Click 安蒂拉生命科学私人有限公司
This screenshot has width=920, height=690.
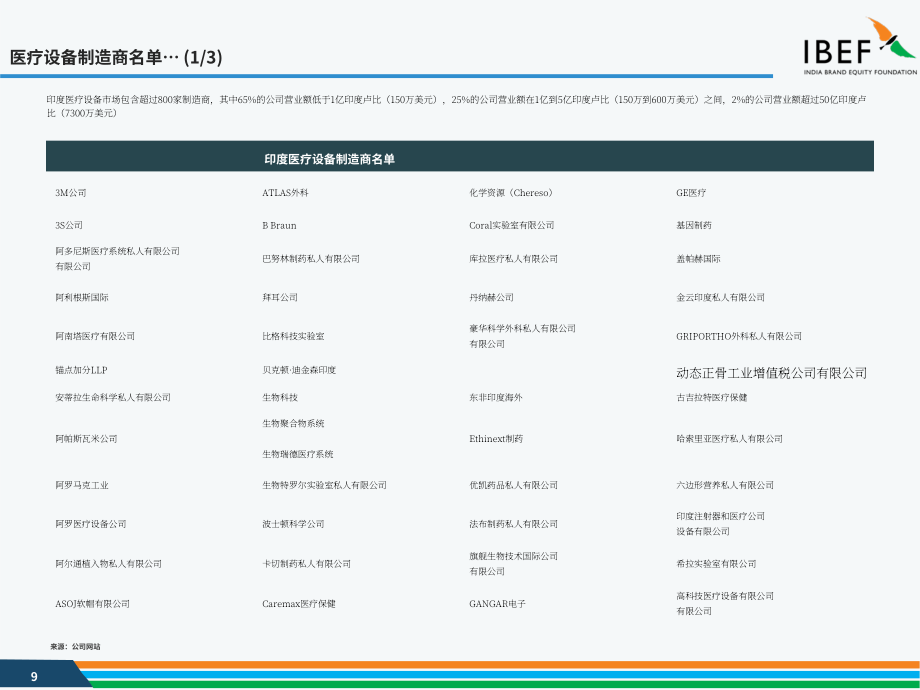tap(113, 398)
